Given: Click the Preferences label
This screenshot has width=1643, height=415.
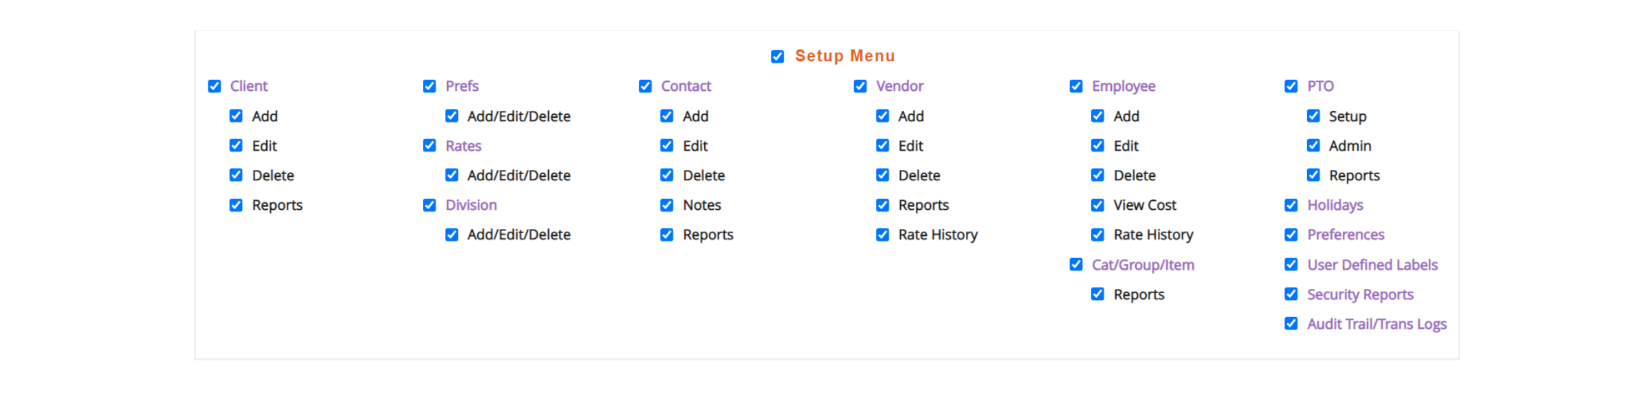Looking at the screenshot, I should (x=1346, y=235).
